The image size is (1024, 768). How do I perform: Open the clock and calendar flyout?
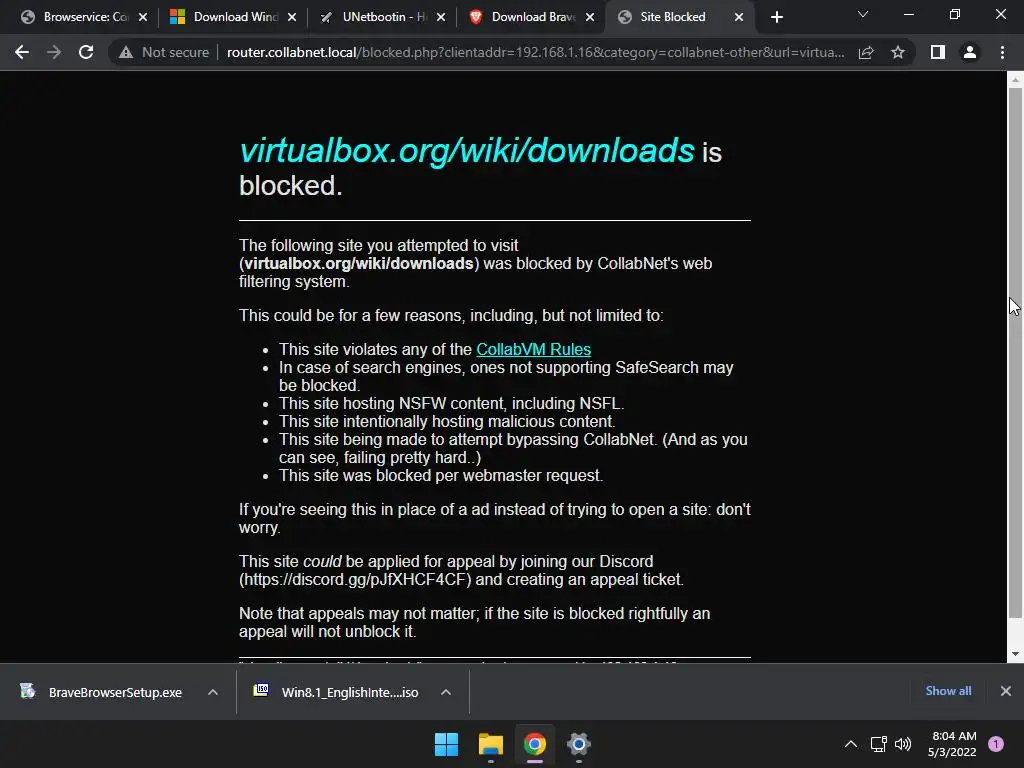click(x=952, y=744)
